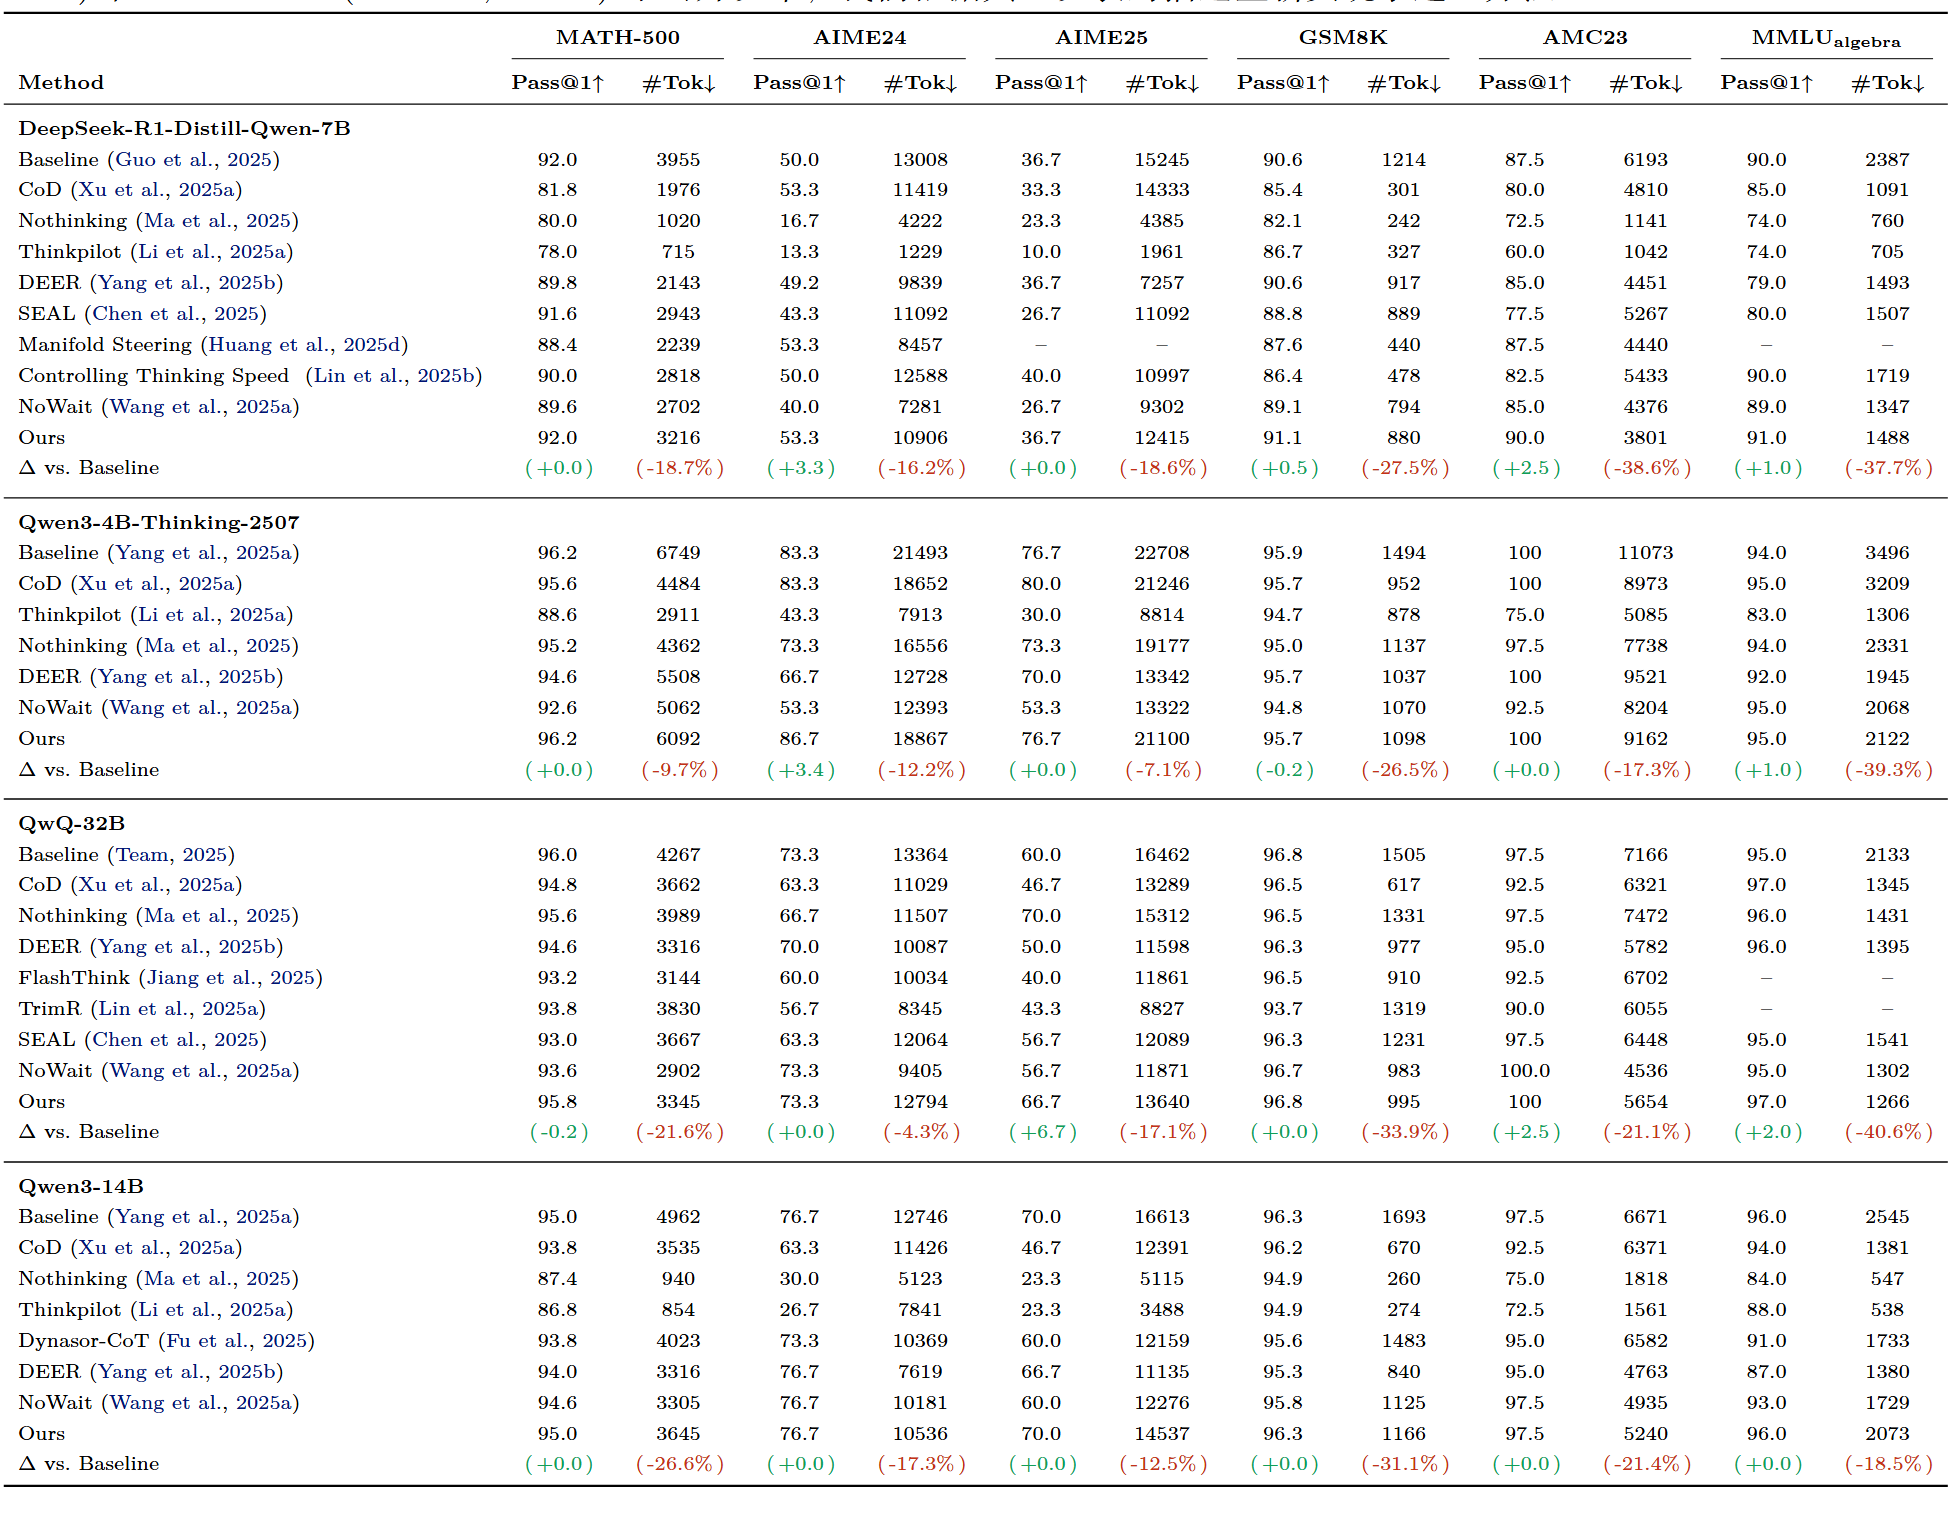Click the token count "3955"
Image resolution: width=1953 pixels, height=1520 pixels.
(x=678, y=159)
